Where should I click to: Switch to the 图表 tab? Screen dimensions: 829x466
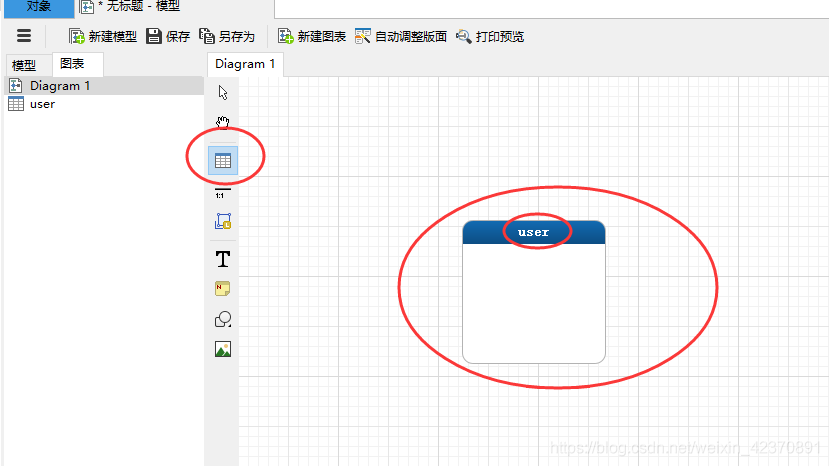click(77, 64)
